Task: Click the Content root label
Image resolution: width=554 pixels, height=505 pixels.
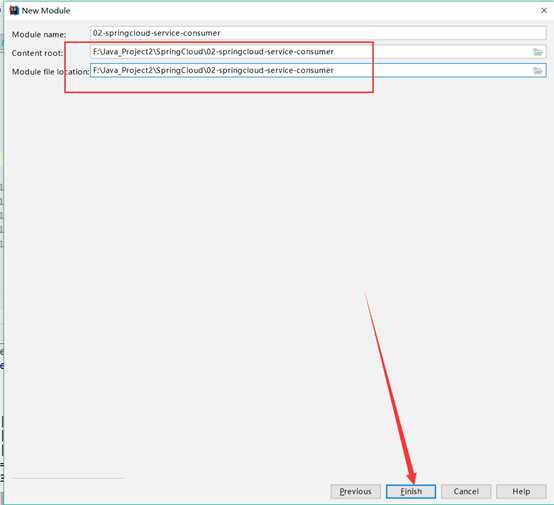Action: (37, 53)
